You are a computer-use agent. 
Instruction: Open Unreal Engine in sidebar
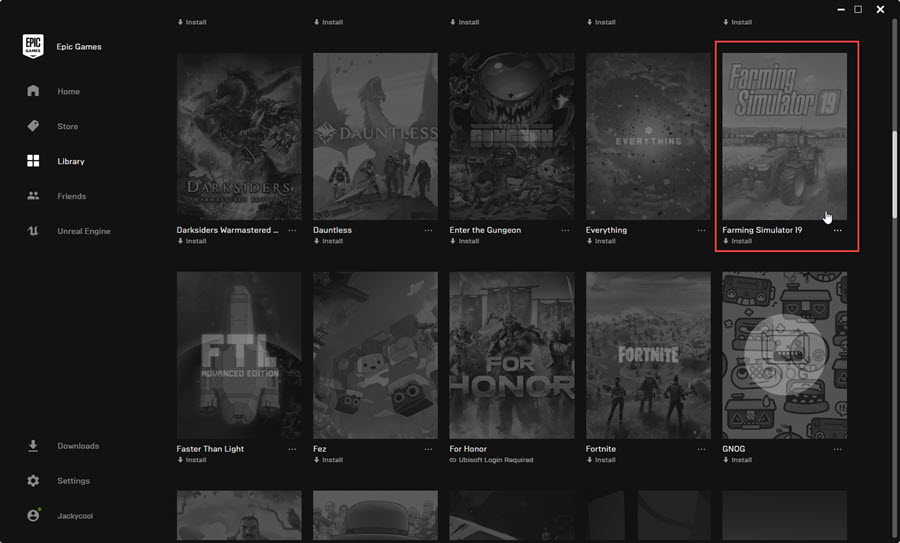84,231
